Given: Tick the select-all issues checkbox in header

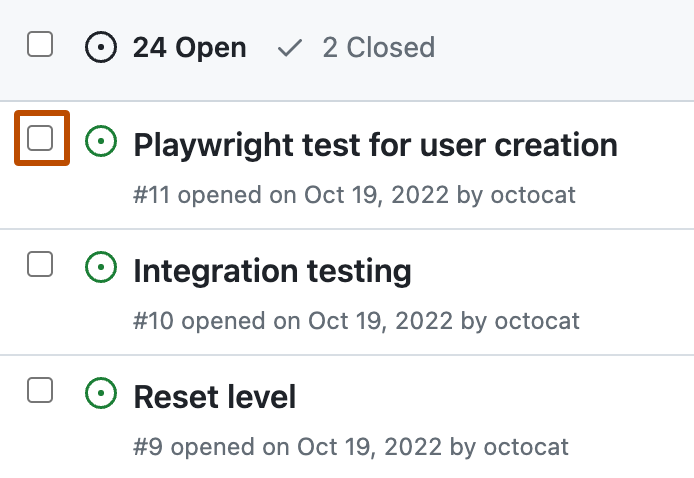Looking at the screenshot, I should (40, 44).
